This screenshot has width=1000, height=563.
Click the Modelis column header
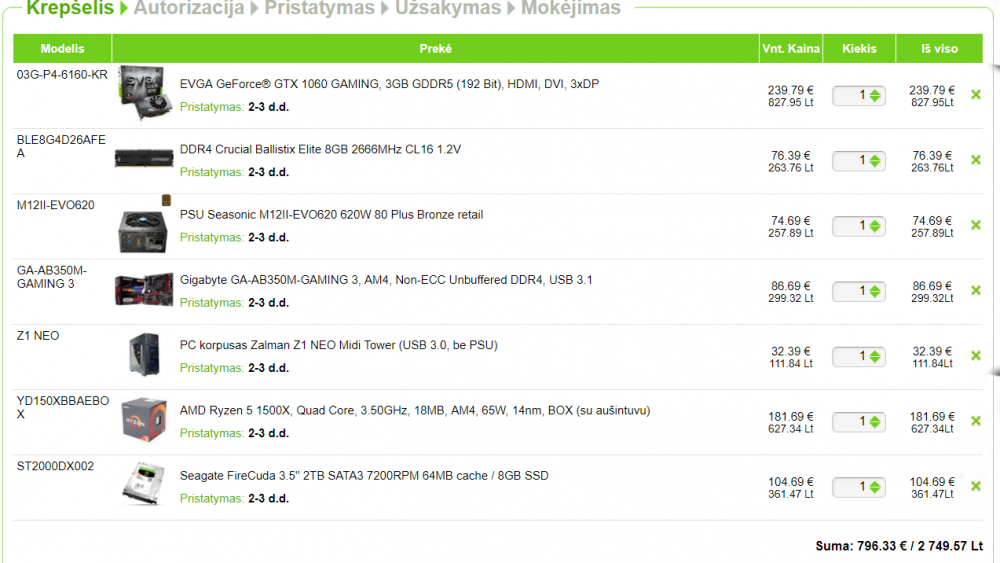coord(62,48)
